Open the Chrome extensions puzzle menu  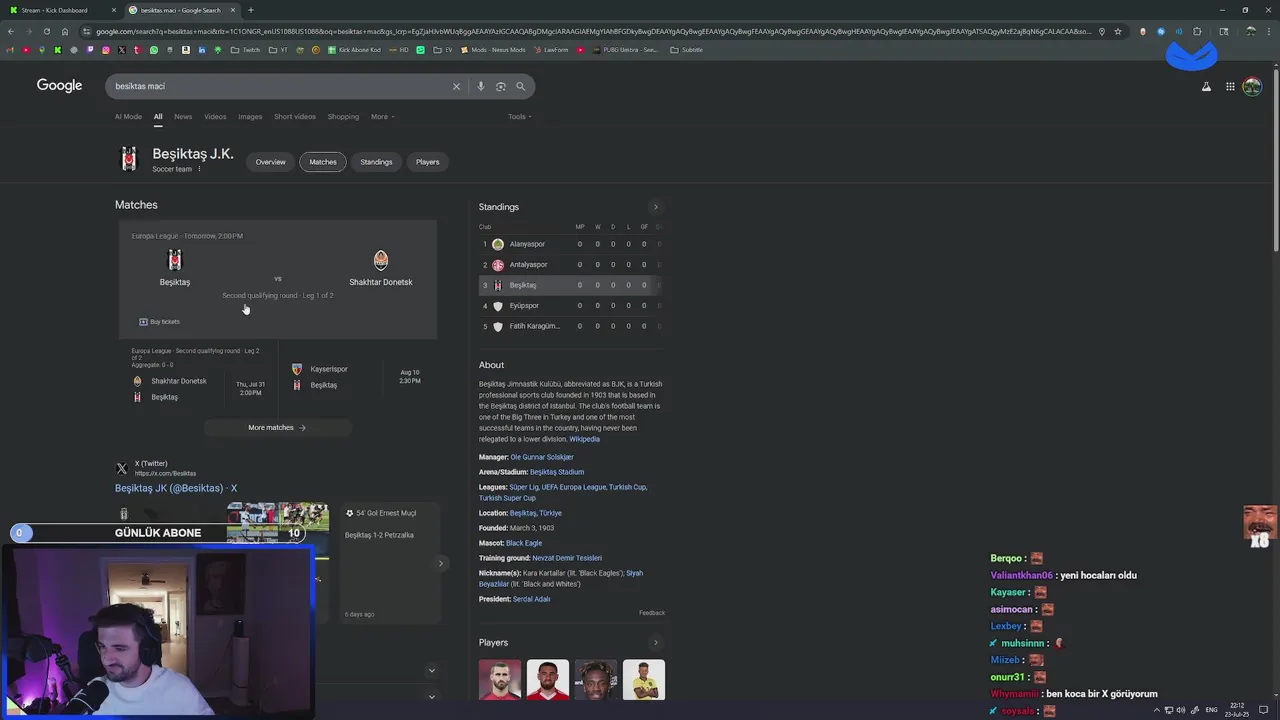[x=1197, y=31]
